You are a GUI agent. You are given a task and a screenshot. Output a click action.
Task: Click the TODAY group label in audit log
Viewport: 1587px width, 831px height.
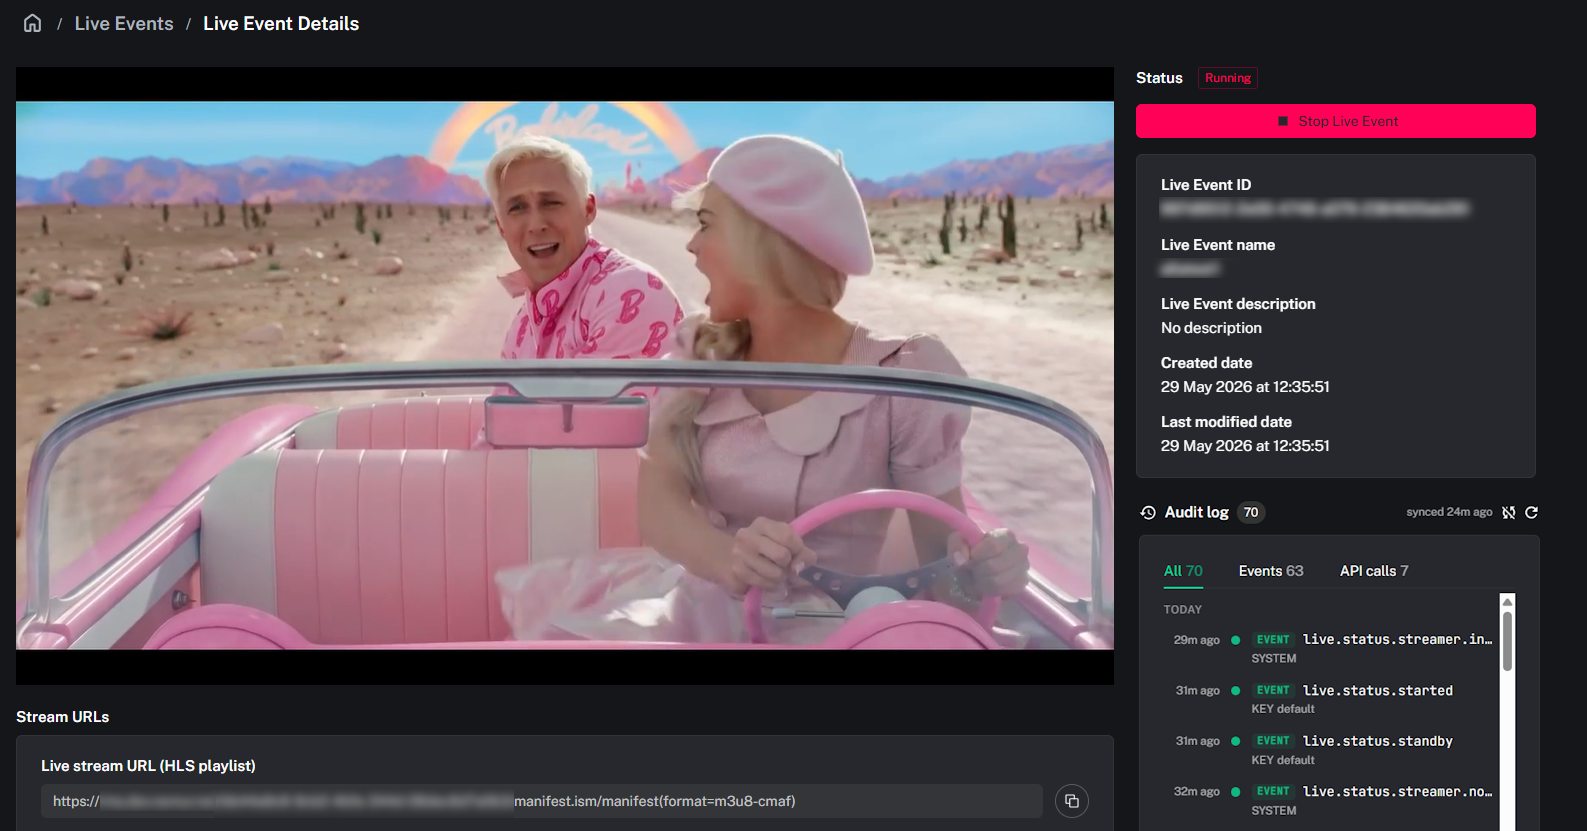tap(1183, 610)
